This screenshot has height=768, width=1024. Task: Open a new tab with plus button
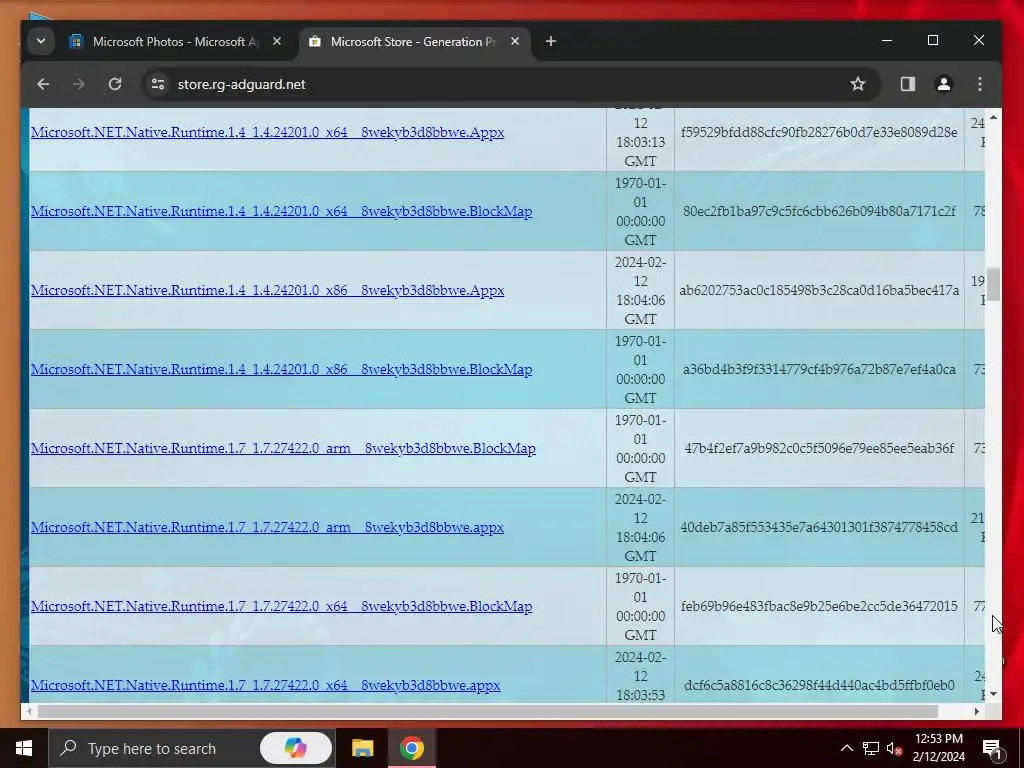(x=551, y=42)
